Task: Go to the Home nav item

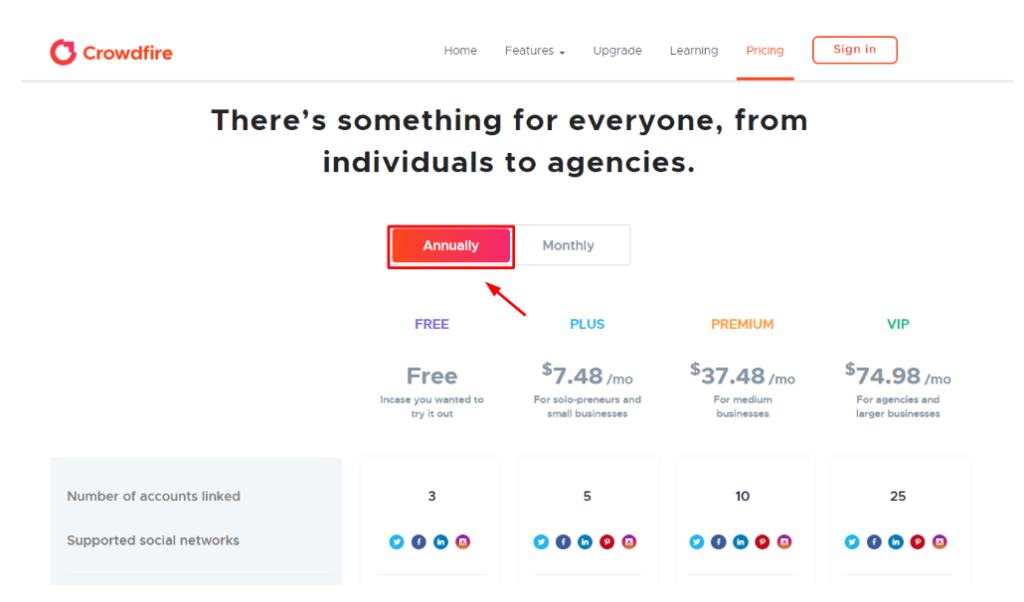Action: tap(460, 51)
